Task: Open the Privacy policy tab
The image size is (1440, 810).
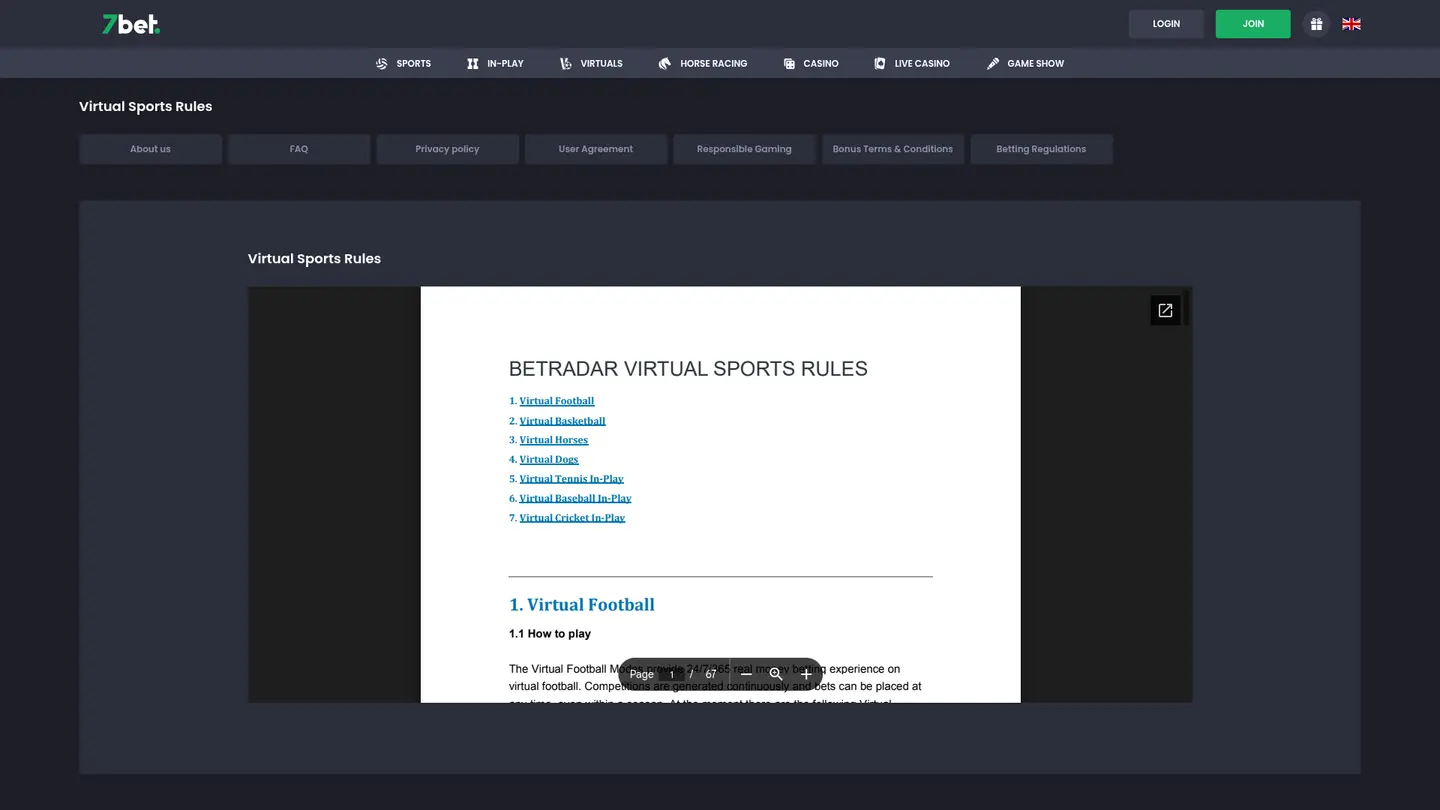Action: [447, 149]
